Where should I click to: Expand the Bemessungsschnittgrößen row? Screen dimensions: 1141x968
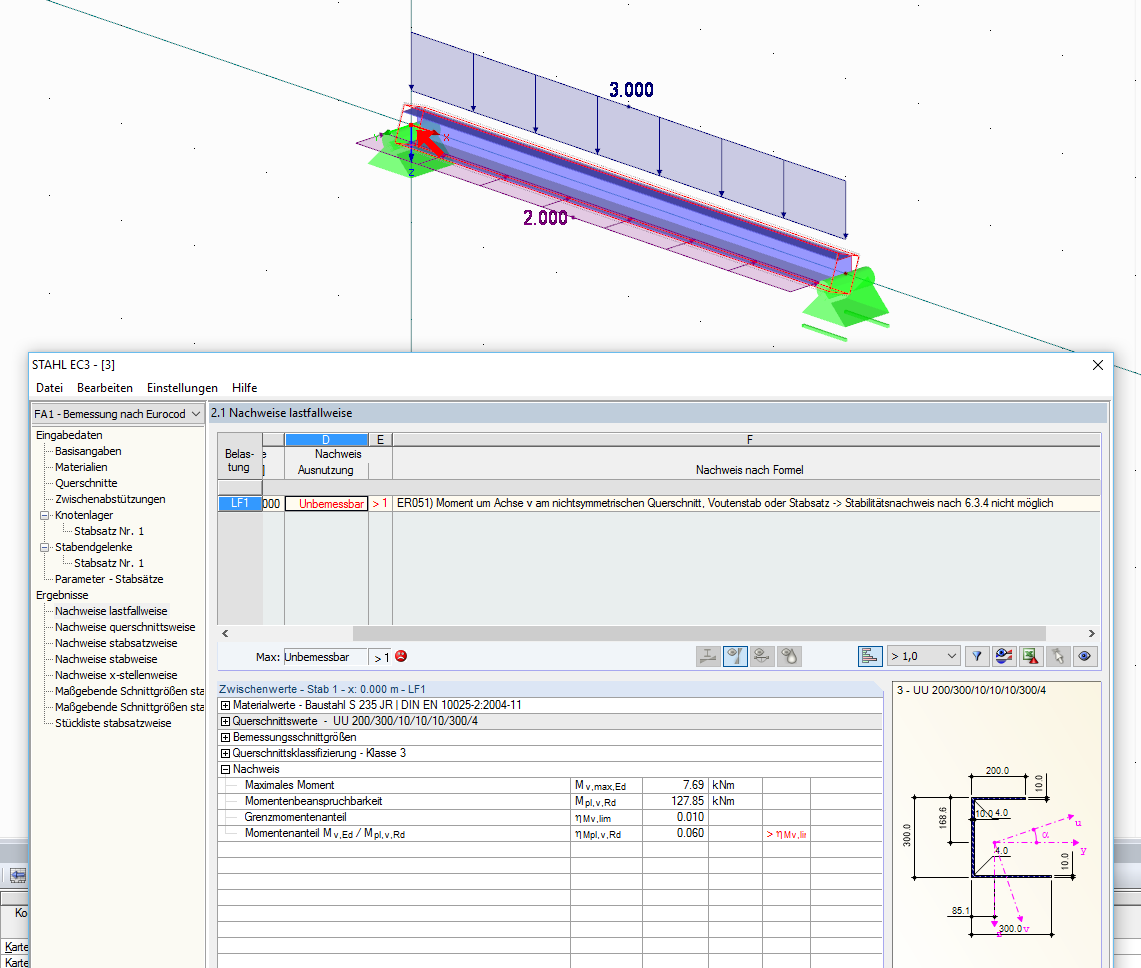pos(226,737)
